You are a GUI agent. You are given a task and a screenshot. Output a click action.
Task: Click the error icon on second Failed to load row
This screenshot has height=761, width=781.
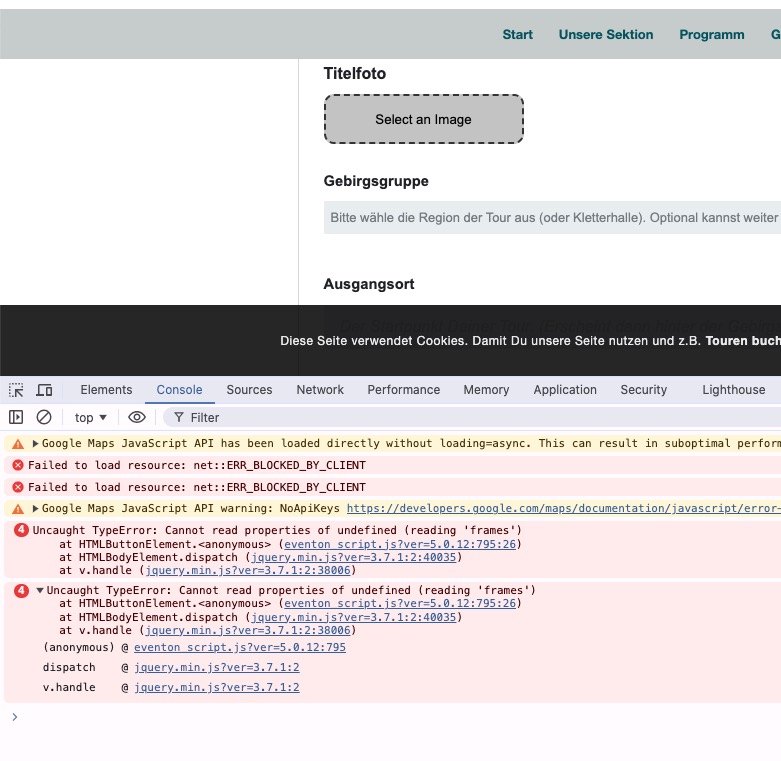(18, 487)
